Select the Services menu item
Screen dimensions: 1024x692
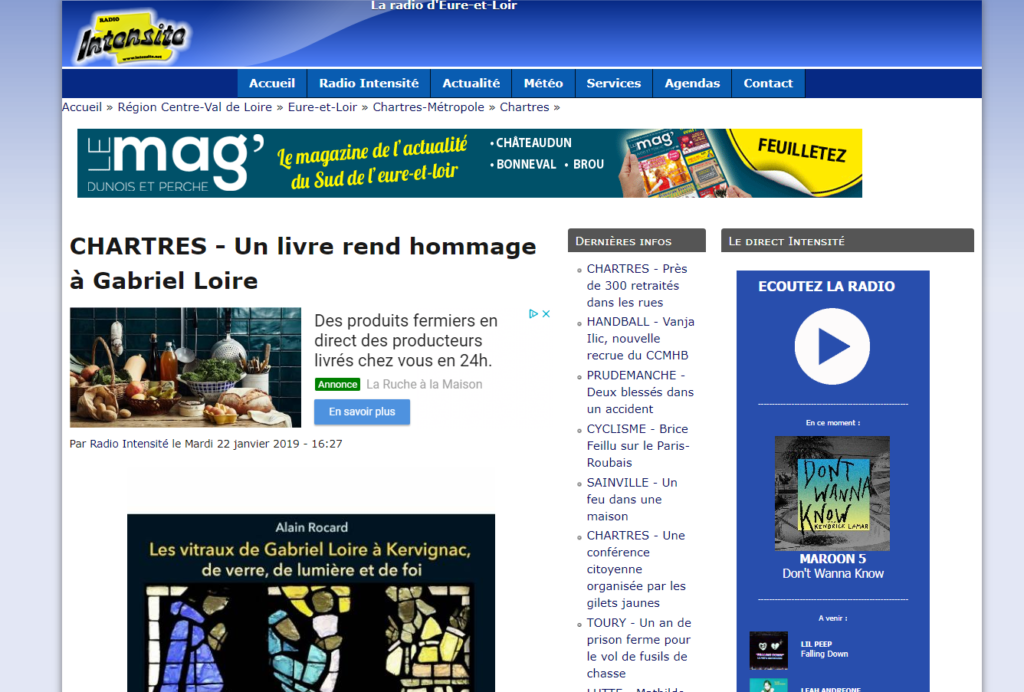pyautogui.click(x=614, y=84)
